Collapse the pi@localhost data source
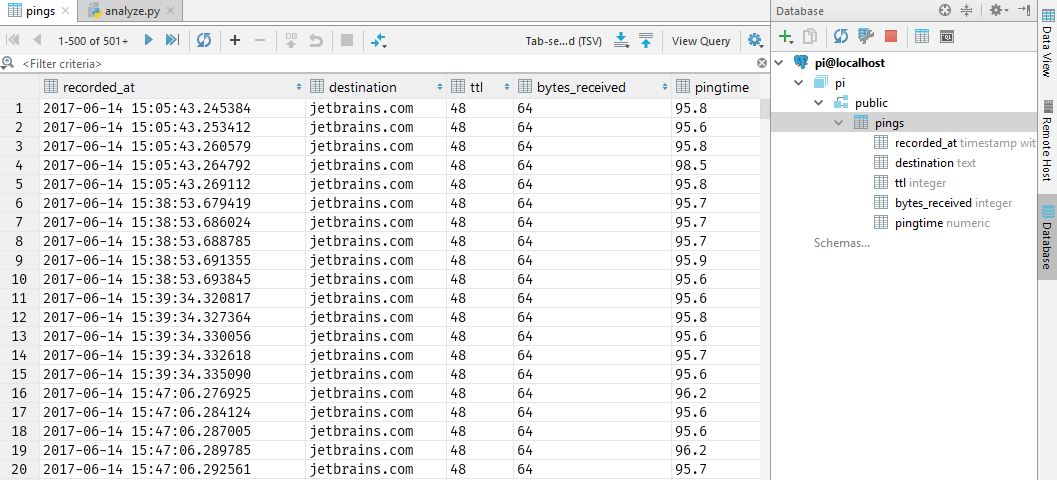Viewport: 1057px width, 480px height. 780,63
